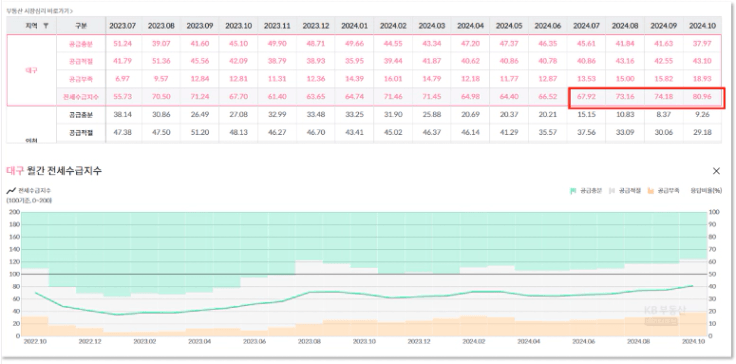Image resolution: width=736 pixels, height=364 pixels.
Task: Click the 8.37 cell under 2024.09
Action: click(x=664, y=115)
